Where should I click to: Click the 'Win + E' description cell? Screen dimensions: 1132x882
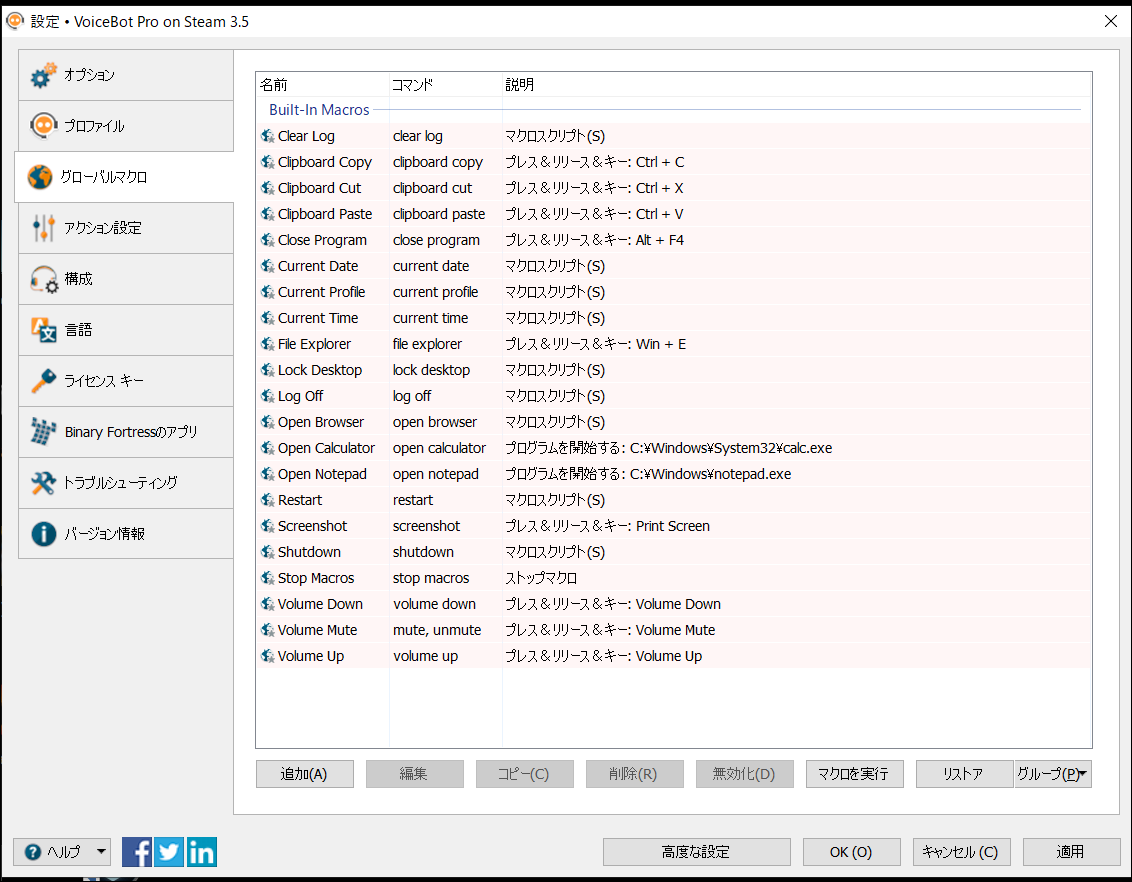coord(596,344)
